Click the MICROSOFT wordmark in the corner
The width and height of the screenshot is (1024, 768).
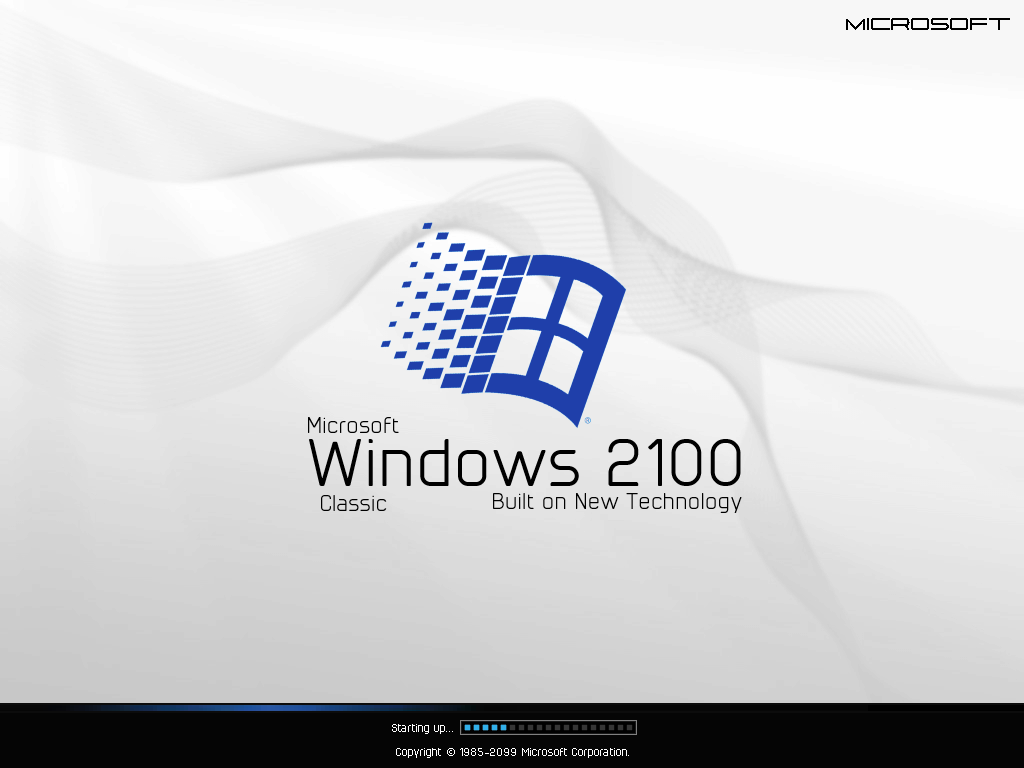click(927, 24)
